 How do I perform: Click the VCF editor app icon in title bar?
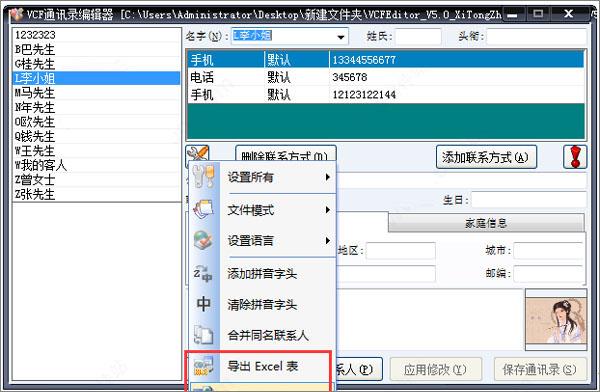click(x=16, y=15)
